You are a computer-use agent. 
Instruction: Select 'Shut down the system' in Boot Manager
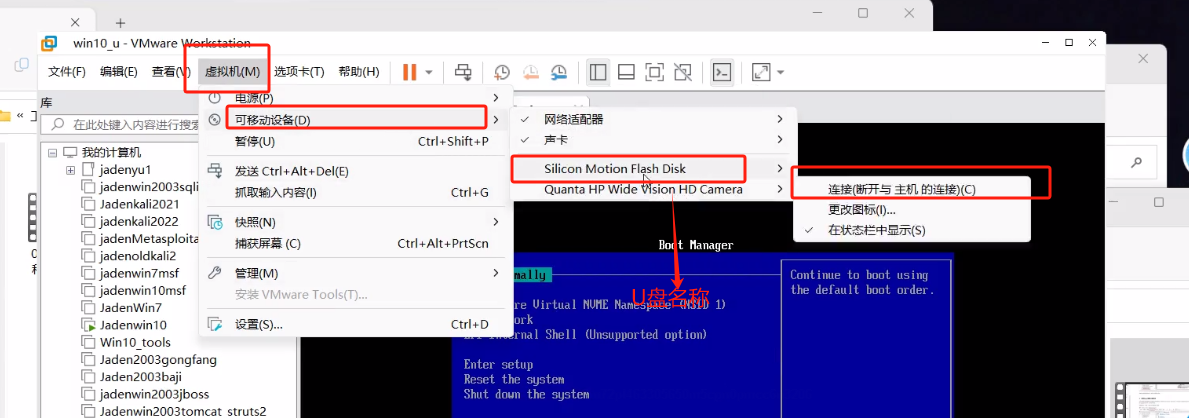(x=526, y=394)
